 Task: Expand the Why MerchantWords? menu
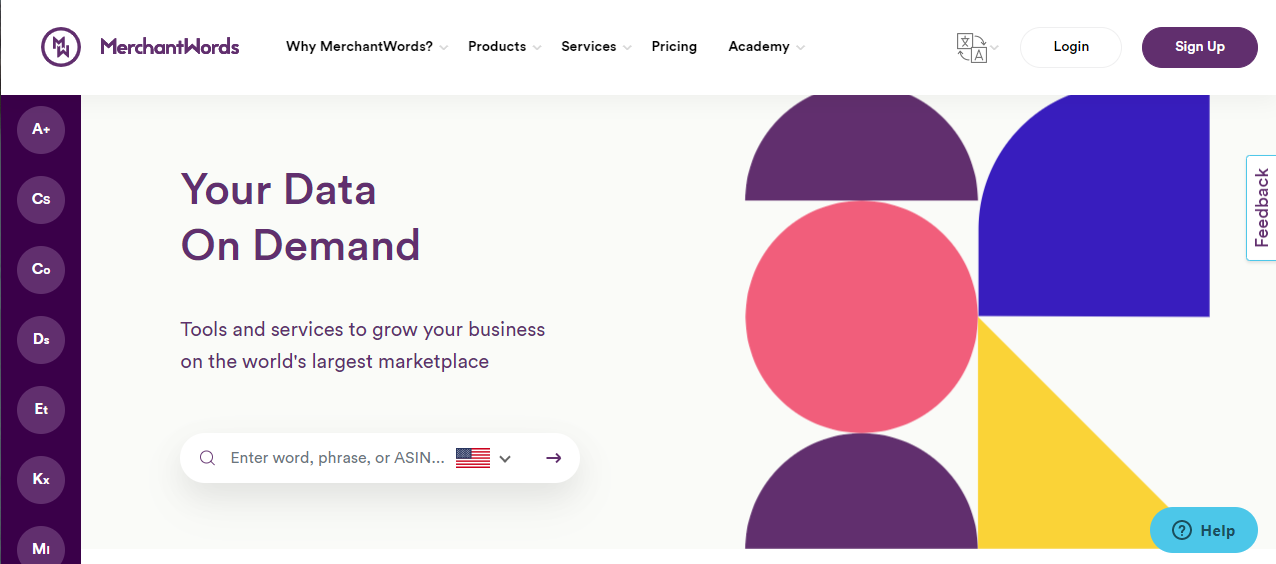coord(366,47)
